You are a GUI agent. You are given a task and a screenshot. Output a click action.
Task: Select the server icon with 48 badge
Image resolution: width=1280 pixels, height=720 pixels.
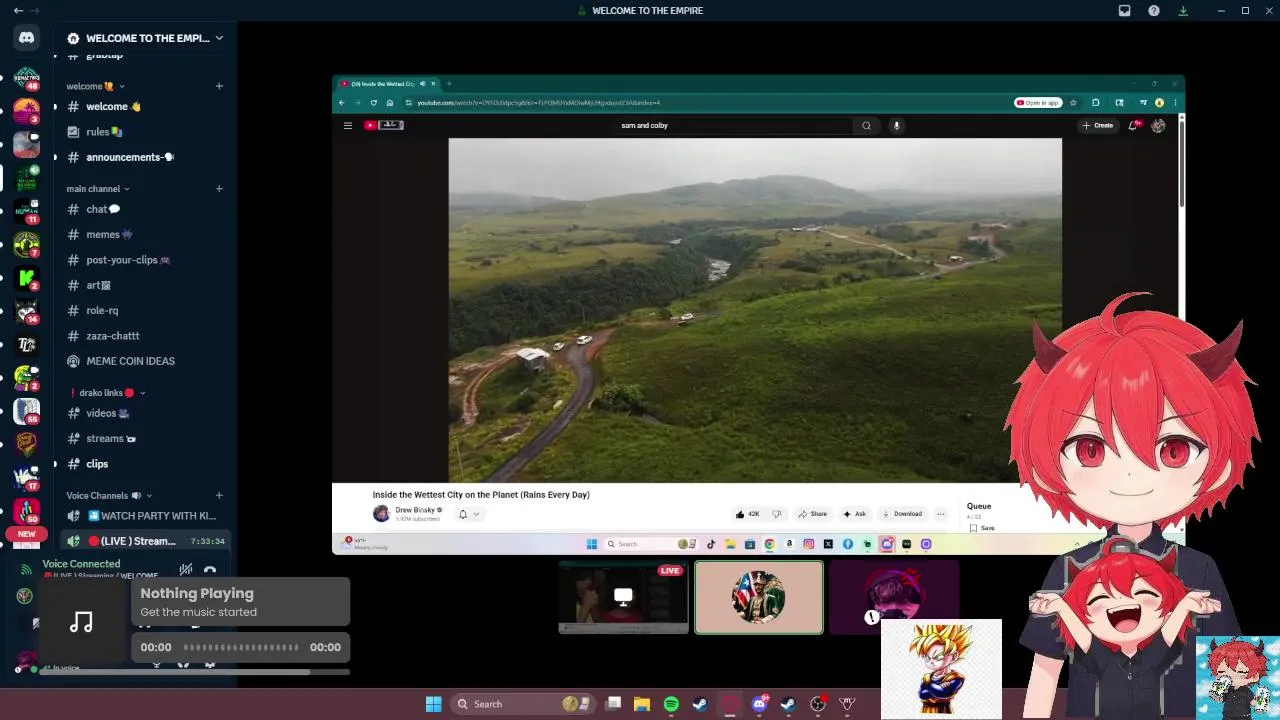(x=27, y=78)
